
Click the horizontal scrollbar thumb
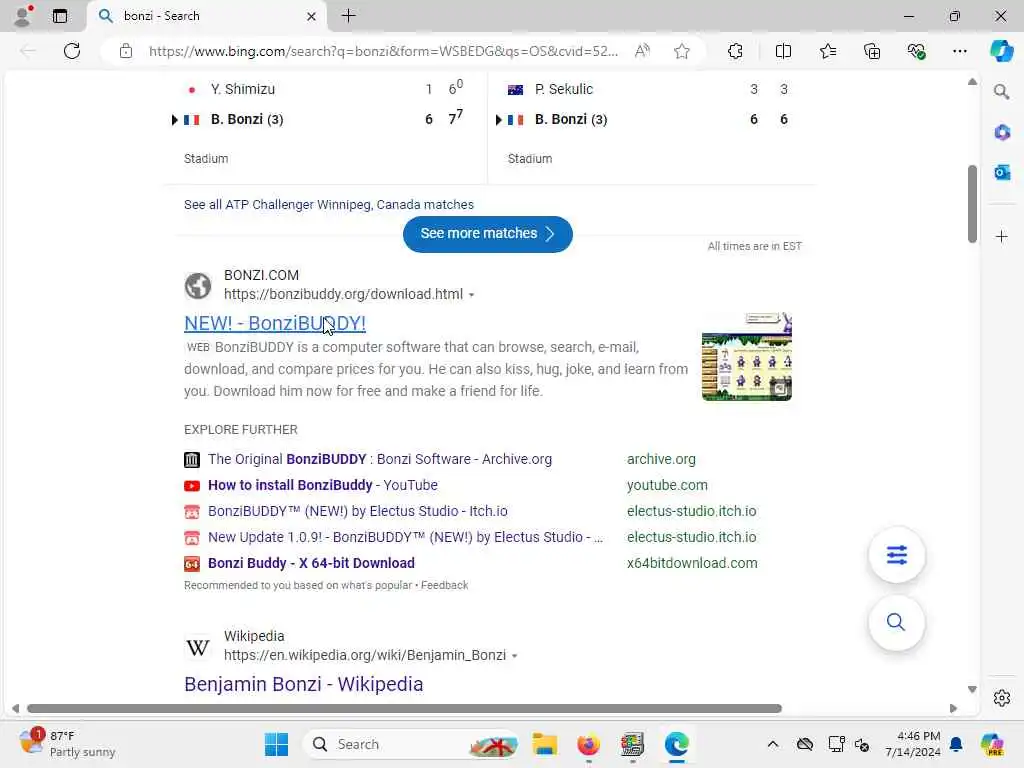(x=404, y=709)
